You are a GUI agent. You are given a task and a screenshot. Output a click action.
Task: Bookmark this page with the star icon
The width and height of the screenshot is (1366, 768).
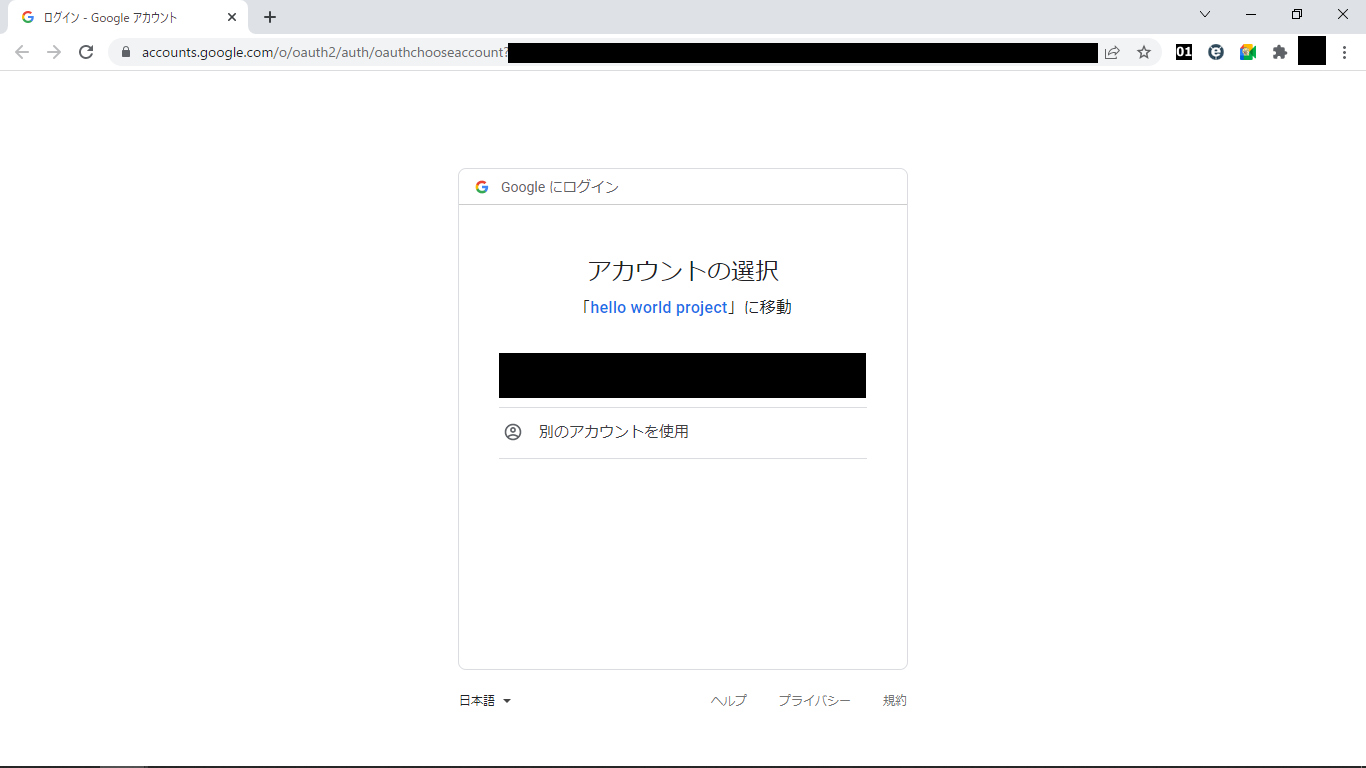coord(1144,52)
